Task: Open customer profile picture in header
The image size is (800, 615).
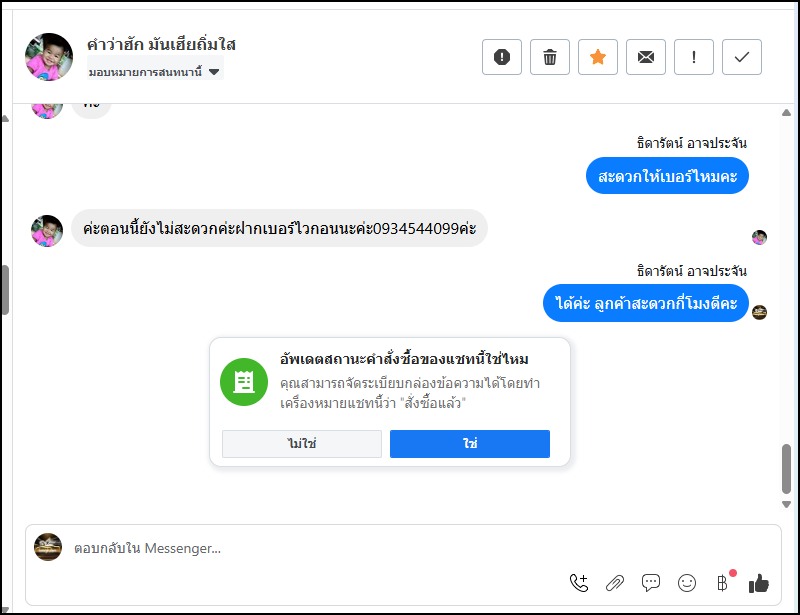Action: (x=49, y=57)
